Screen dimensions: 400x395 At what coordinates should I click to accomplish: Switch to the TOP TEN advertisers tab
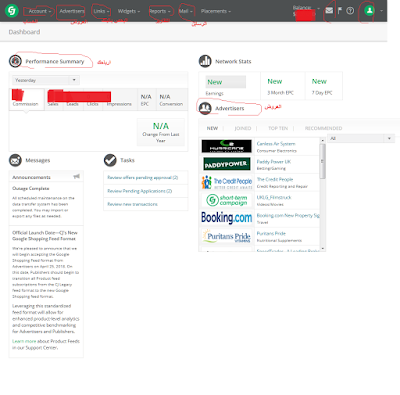tap(278, 128)
